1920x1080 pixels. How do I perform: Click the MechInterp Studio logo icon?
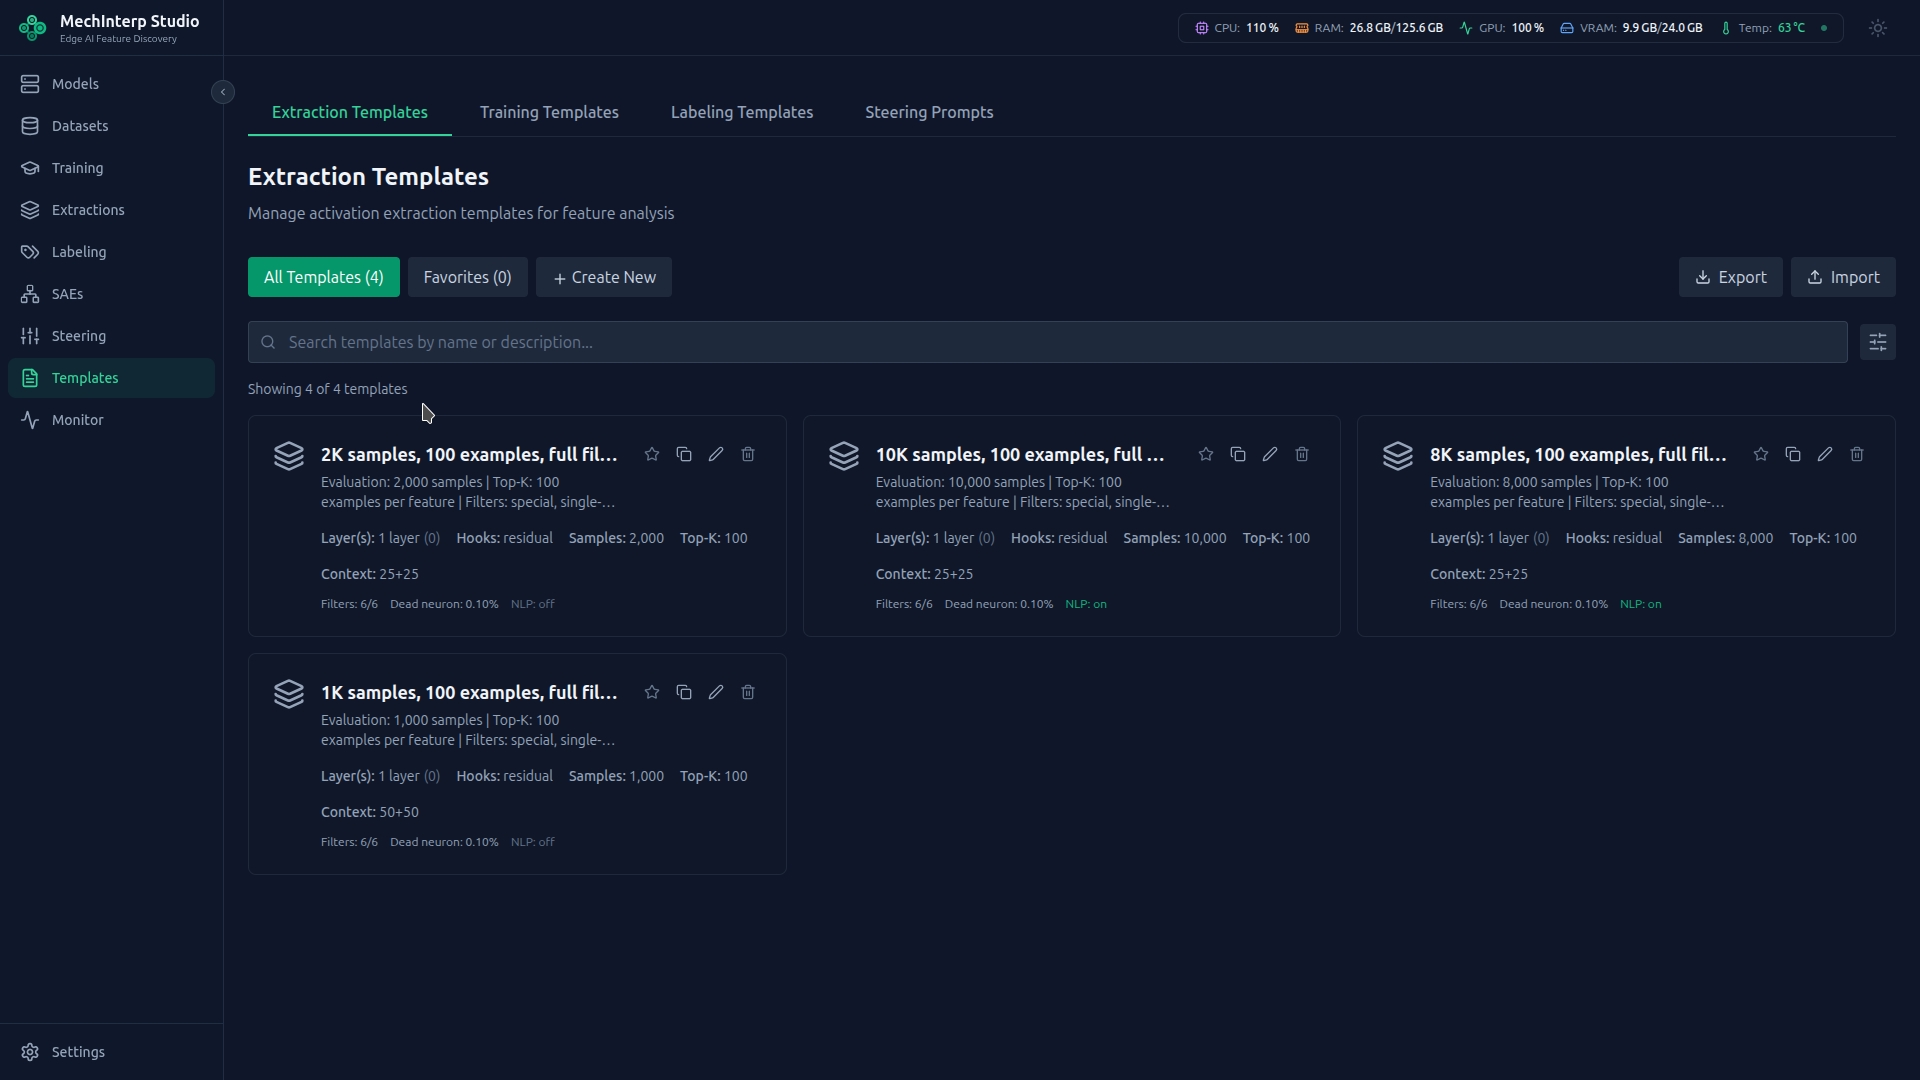pyautogui.click(x=32, y=28)
